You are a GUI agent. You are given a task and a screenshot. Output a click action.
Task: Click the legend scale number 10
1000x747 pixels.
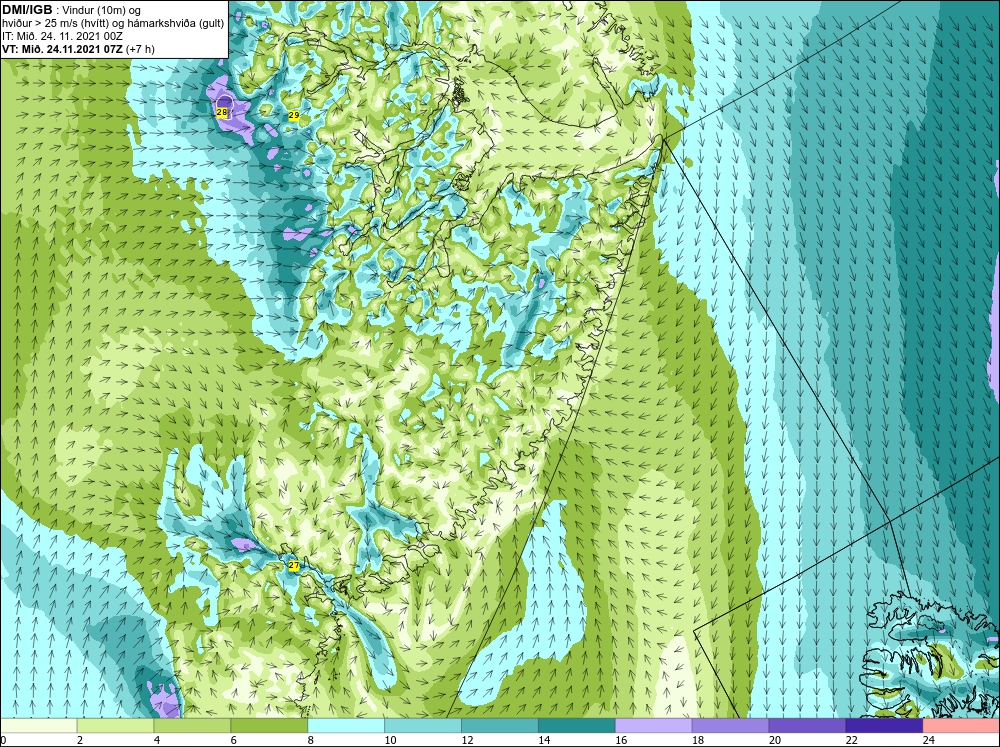click(390, 740)
